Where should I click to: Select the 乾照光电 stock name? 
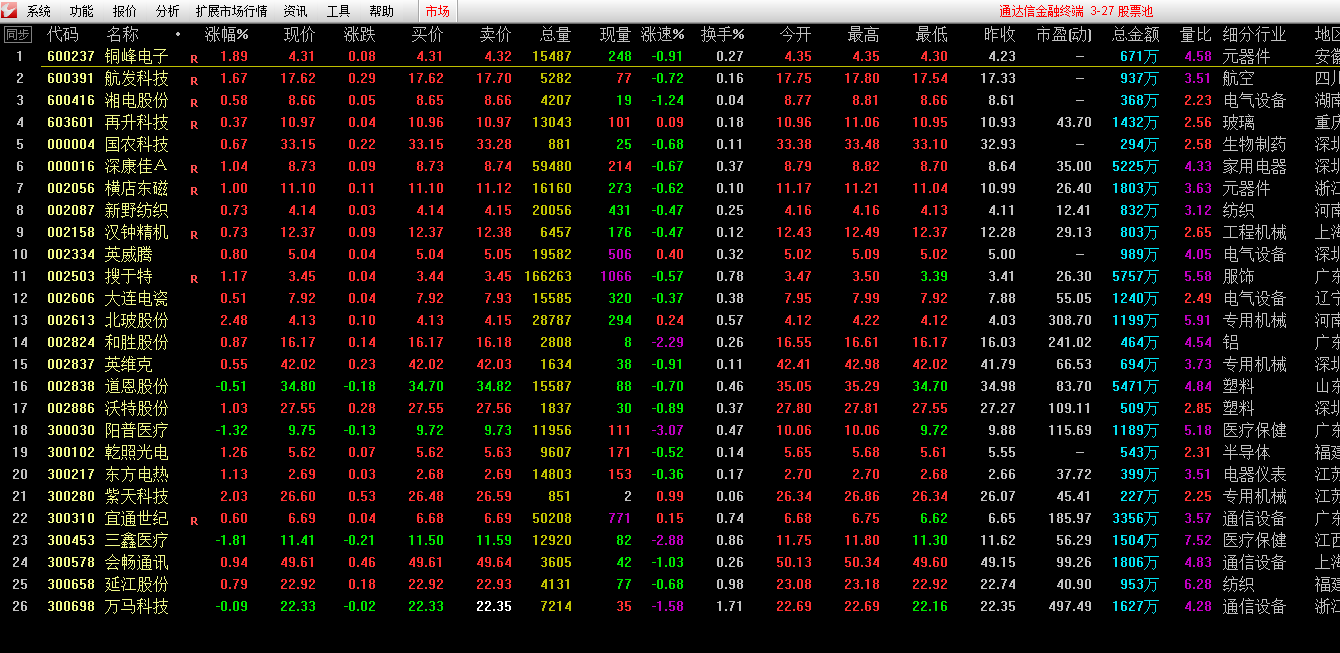point(137,452)
